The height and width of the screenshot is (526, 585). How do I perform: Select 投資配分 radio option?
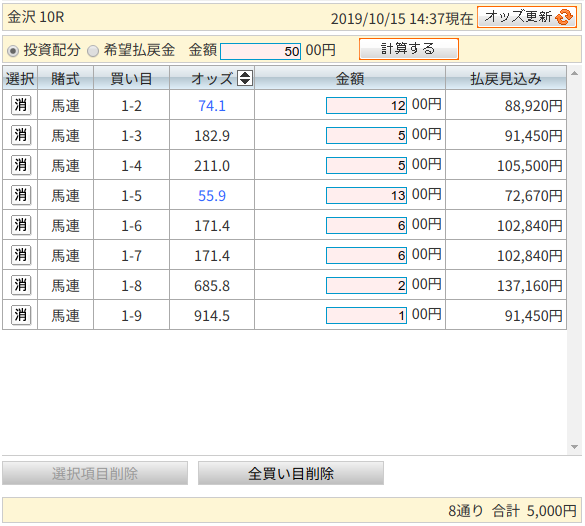13,50
